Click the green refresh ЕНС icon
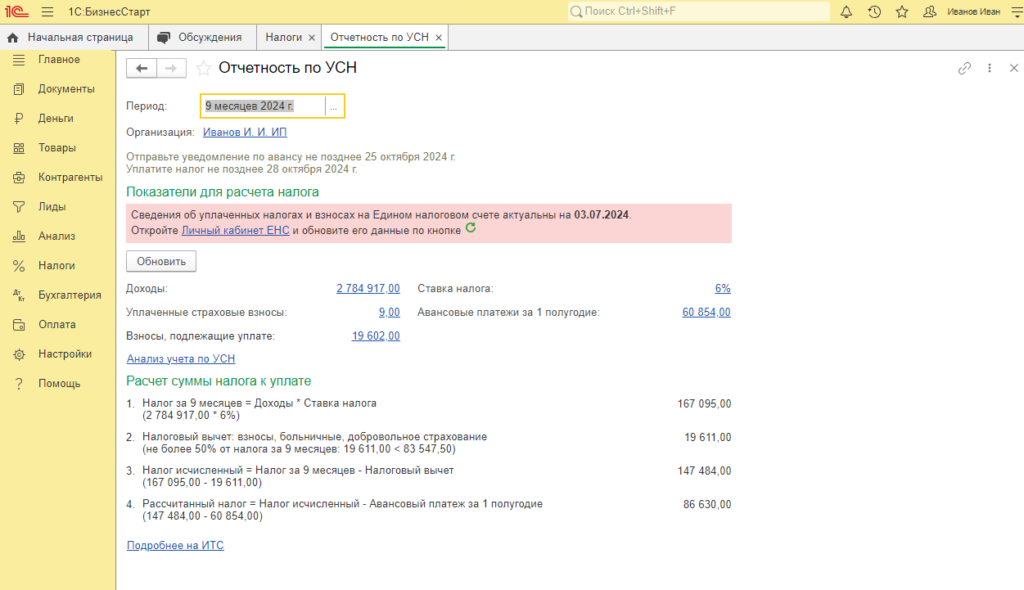The width and height of the screenshot is (1024, 590). coord(470,229)
